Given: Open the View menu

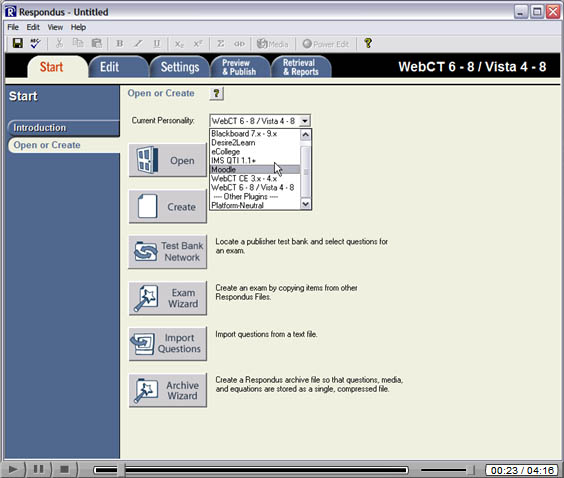Looking at the screenshot, I should pyautogui.click(x=55, y=27).
